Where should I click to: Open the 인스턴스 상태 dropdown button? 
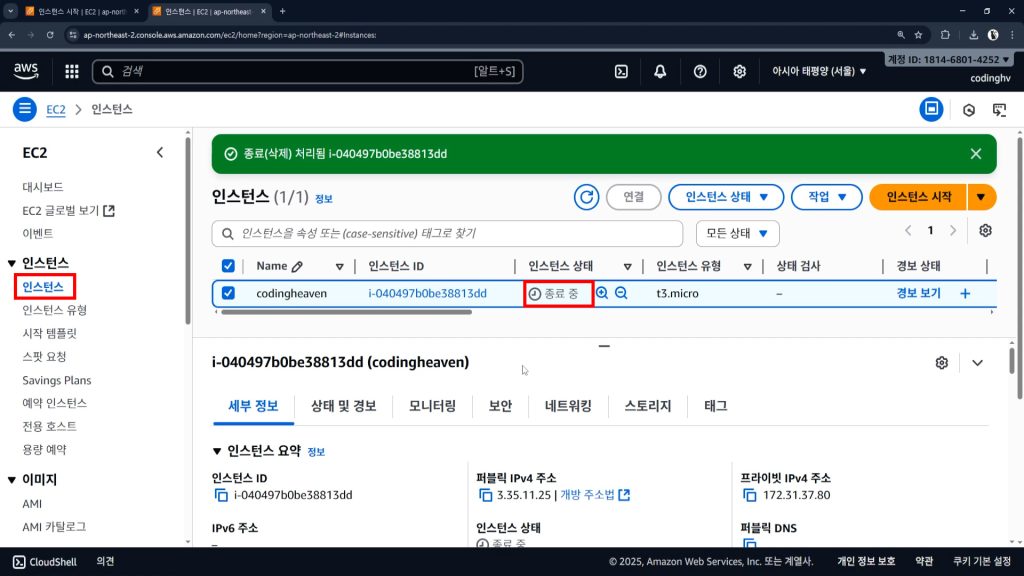[726, 197]
